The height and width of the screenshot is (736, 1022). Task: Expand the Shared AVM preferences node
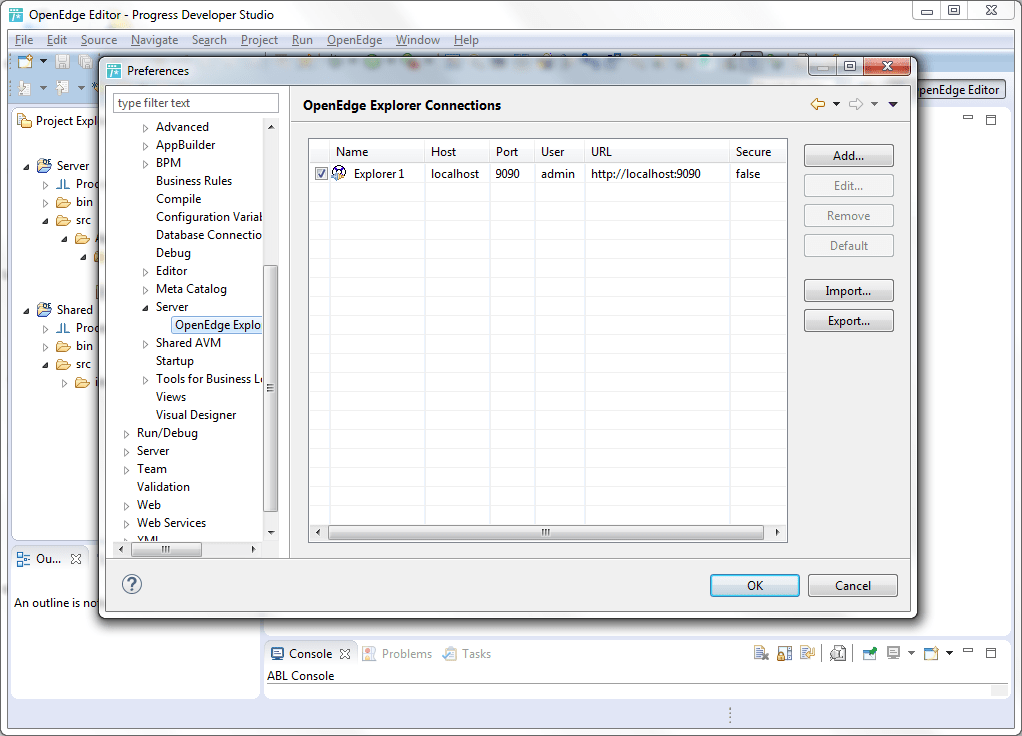[x=145, y=344]
